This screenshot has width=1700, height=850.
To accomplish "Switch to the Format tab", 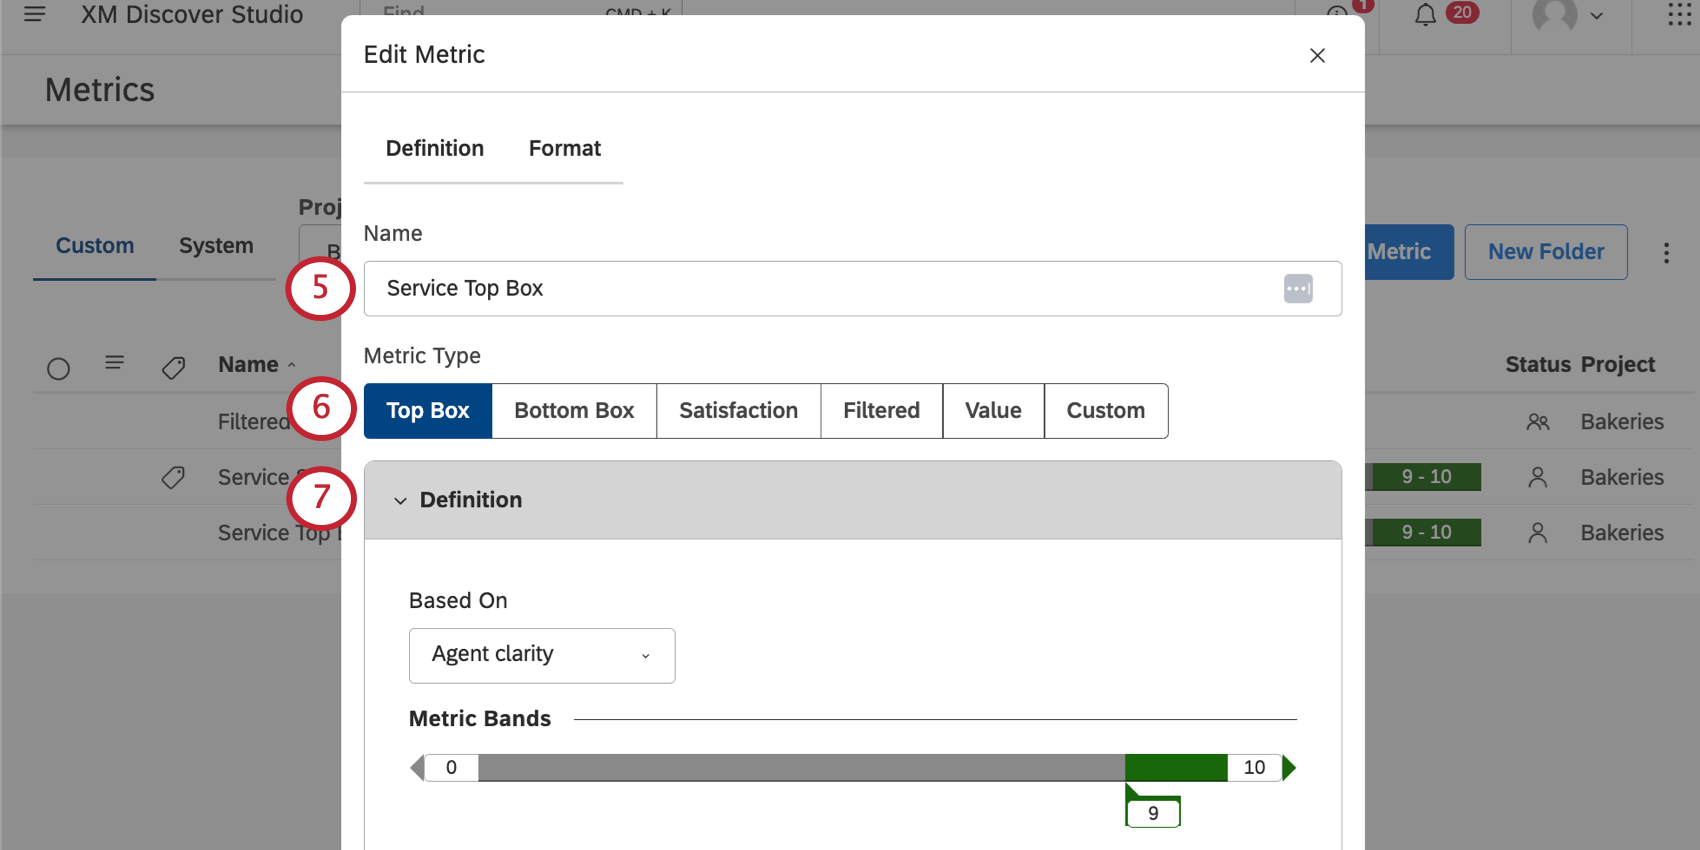I will point(565,149).
